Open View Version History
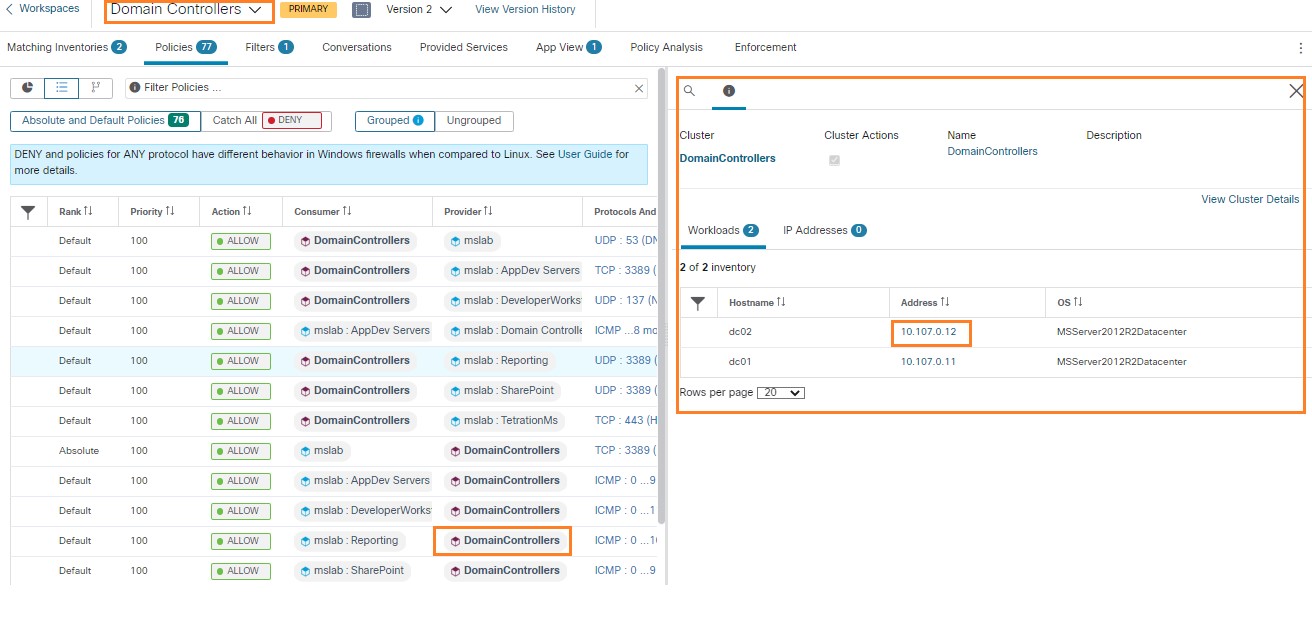This screenshot has width=1312, height=623. (525, 9)
